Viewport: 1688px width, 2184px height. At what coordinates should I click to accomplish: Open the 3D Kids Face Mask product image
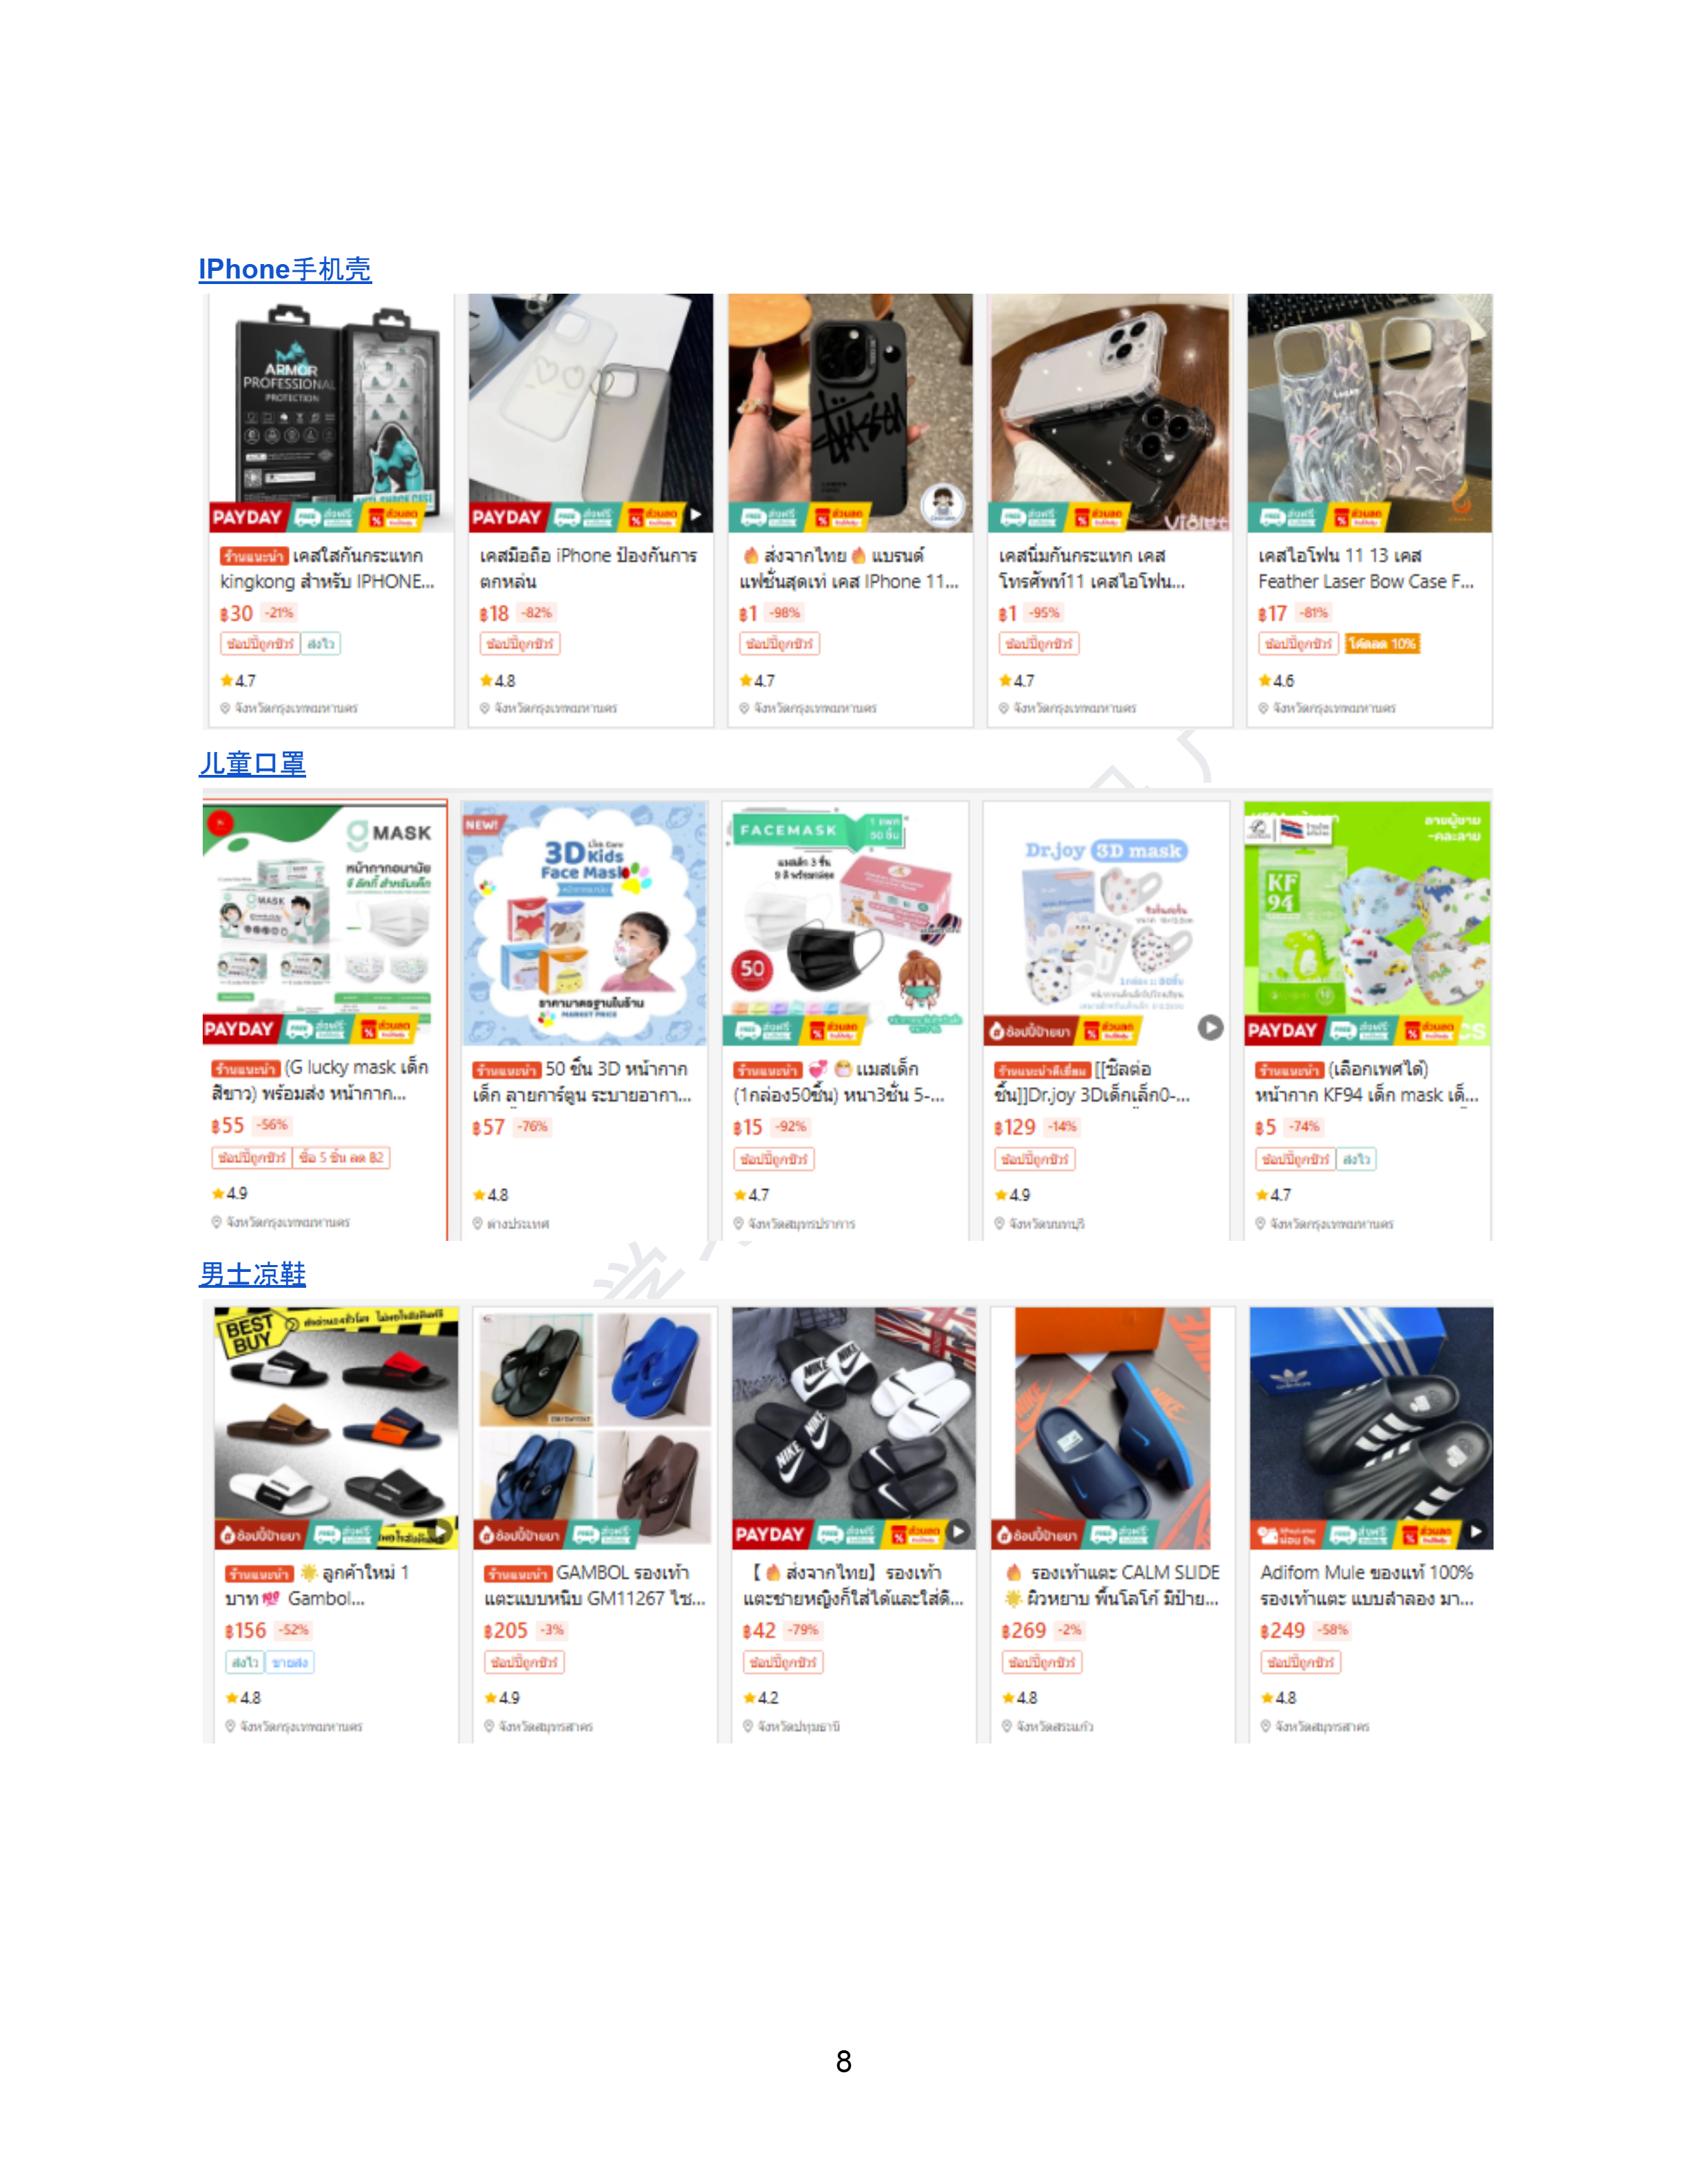(x=584, y=923)
